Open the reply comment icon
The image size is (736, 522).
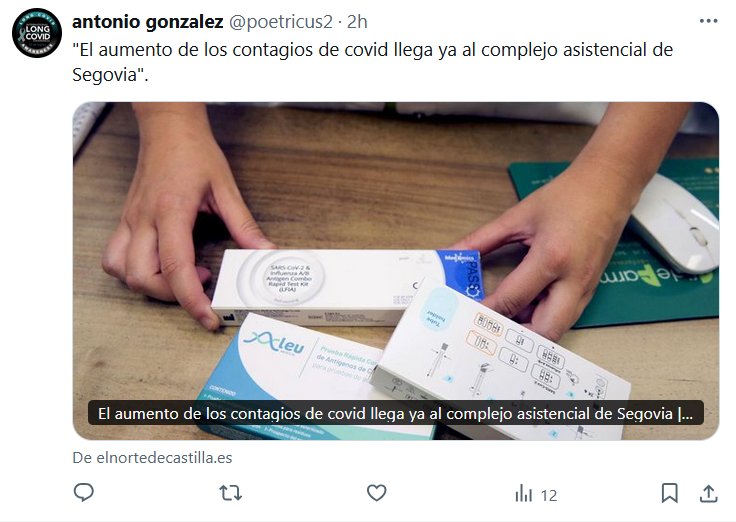point(84,493)
